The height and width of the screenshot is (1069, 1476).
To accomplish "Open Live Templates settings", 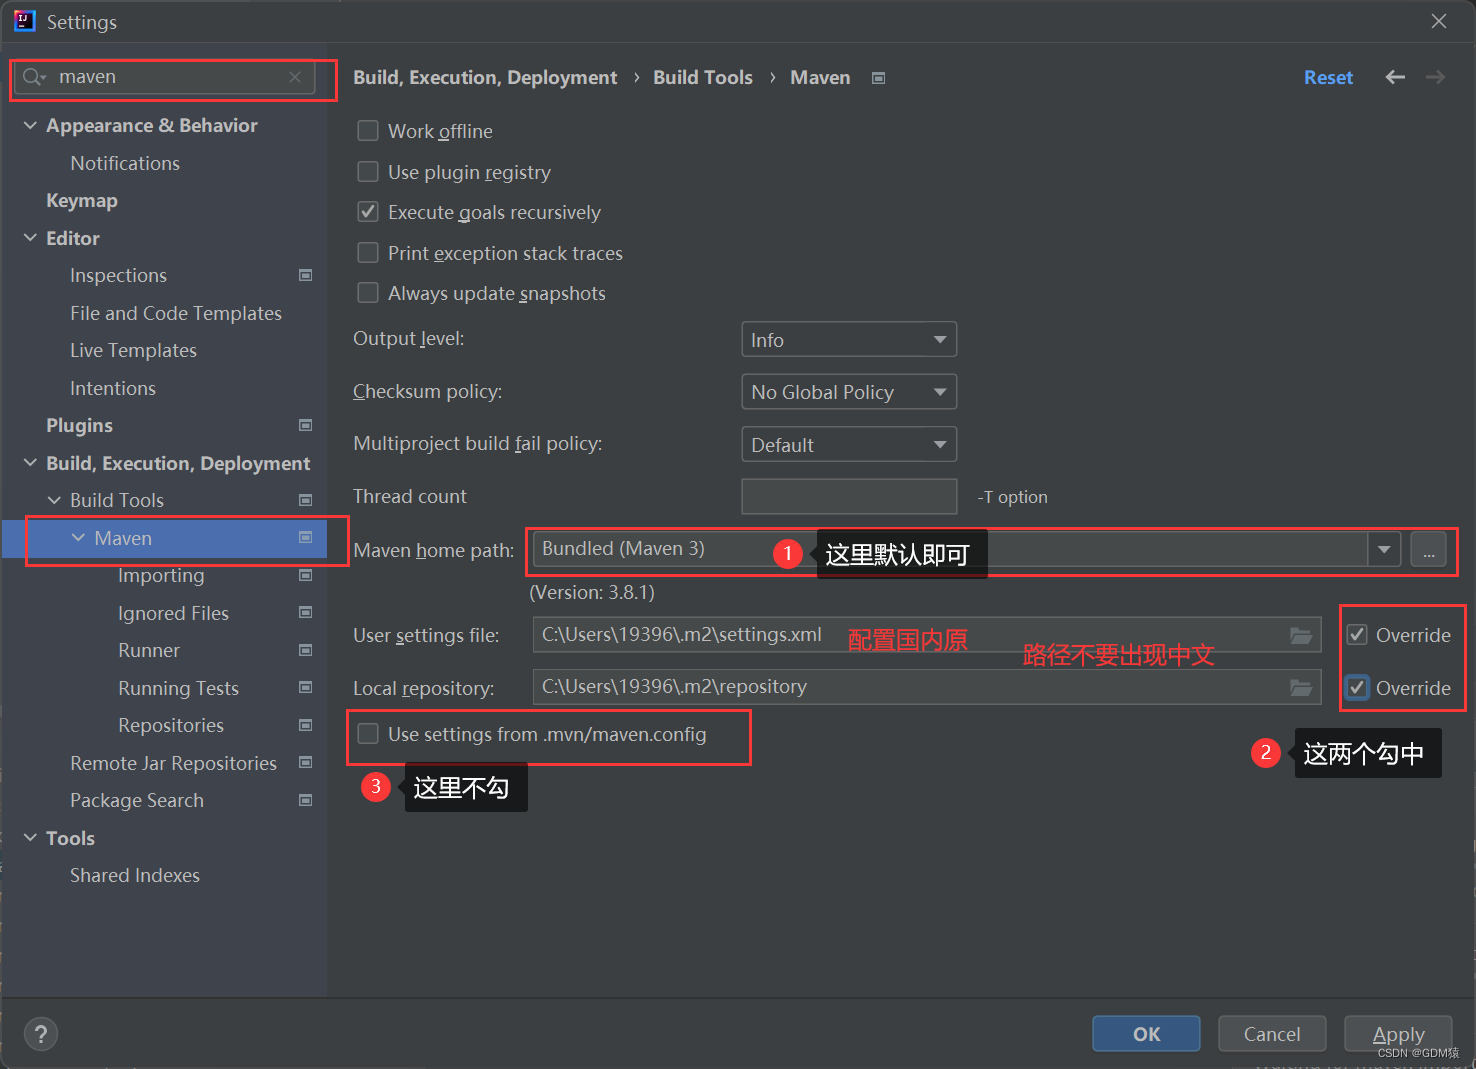I will (x=133, y=350).
